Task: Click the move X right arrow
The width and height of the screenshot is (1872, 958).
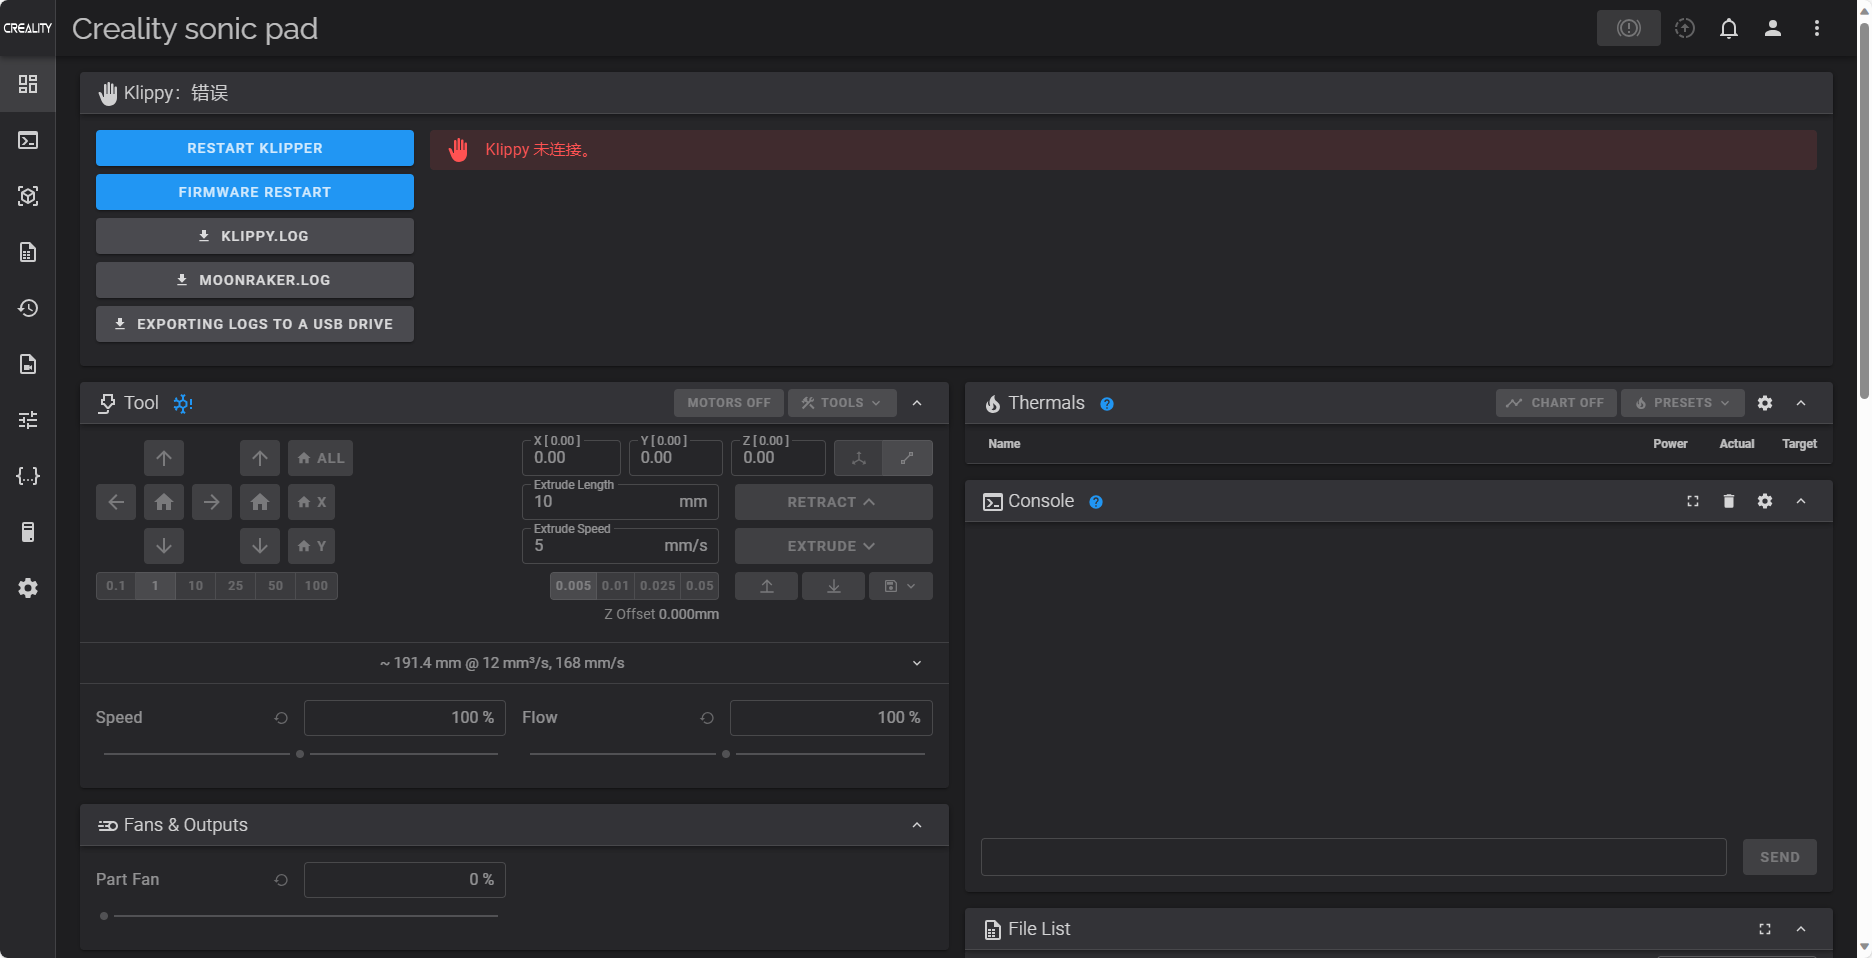Action: 212,502
